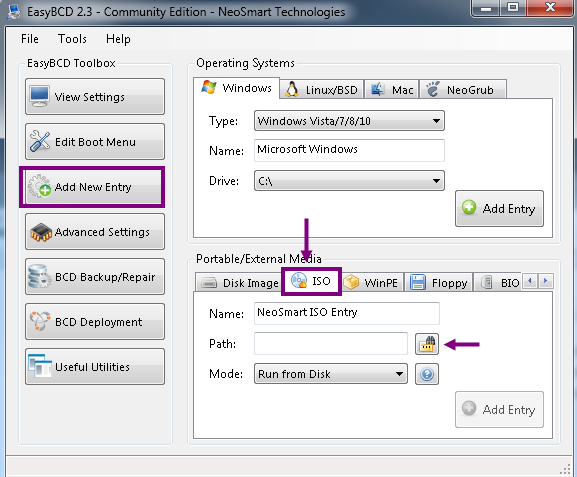This screenshot has height=477, width=577.
Task: Open the Help menu
Action: click(118, 39)
